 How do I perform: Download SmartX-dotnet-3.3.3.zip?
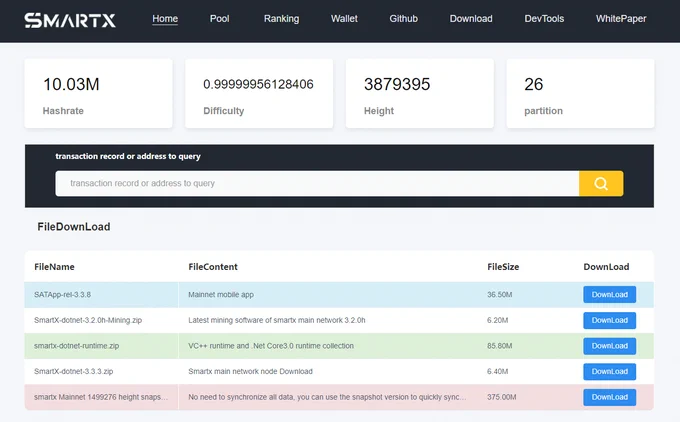coord(609,371)
